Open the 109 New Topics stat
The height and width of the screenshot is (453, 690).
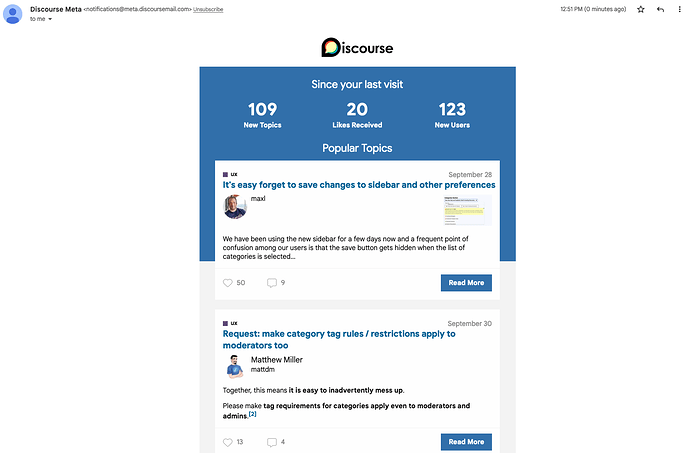262,115
